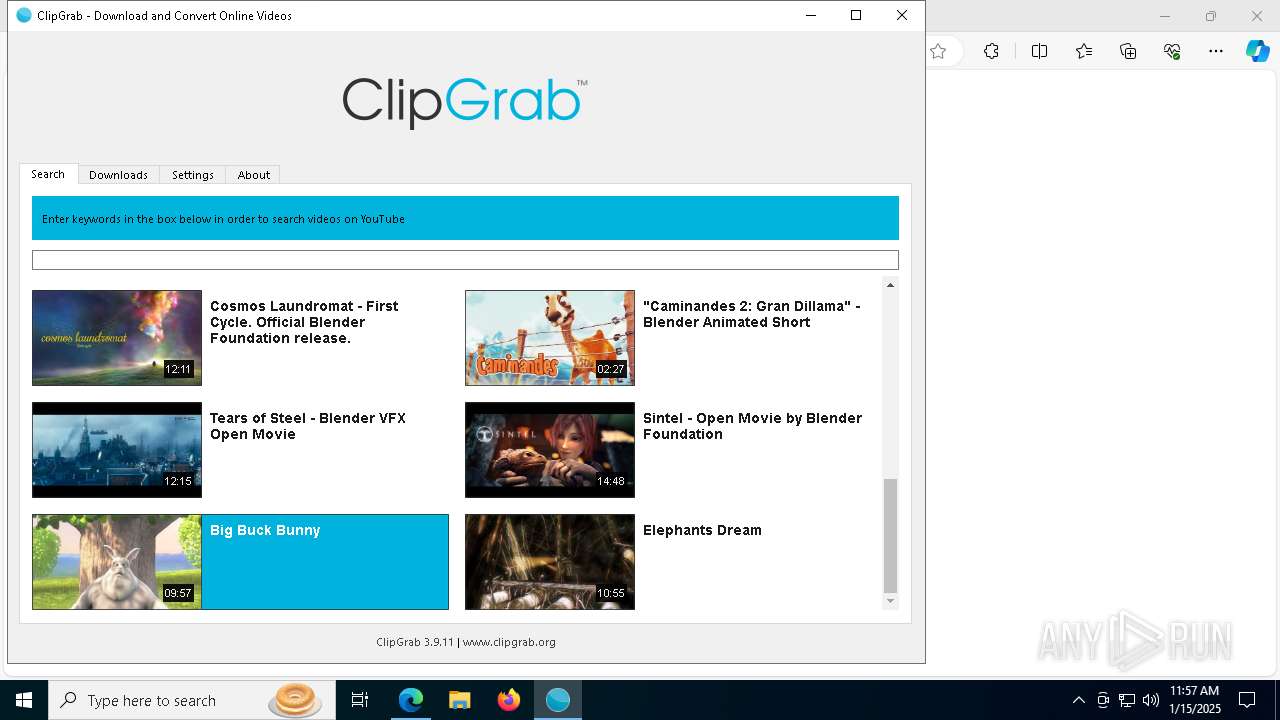This screenshot has width=1280, height=720.
Task: Maximize the ClipGrab window
Action: 856,15
